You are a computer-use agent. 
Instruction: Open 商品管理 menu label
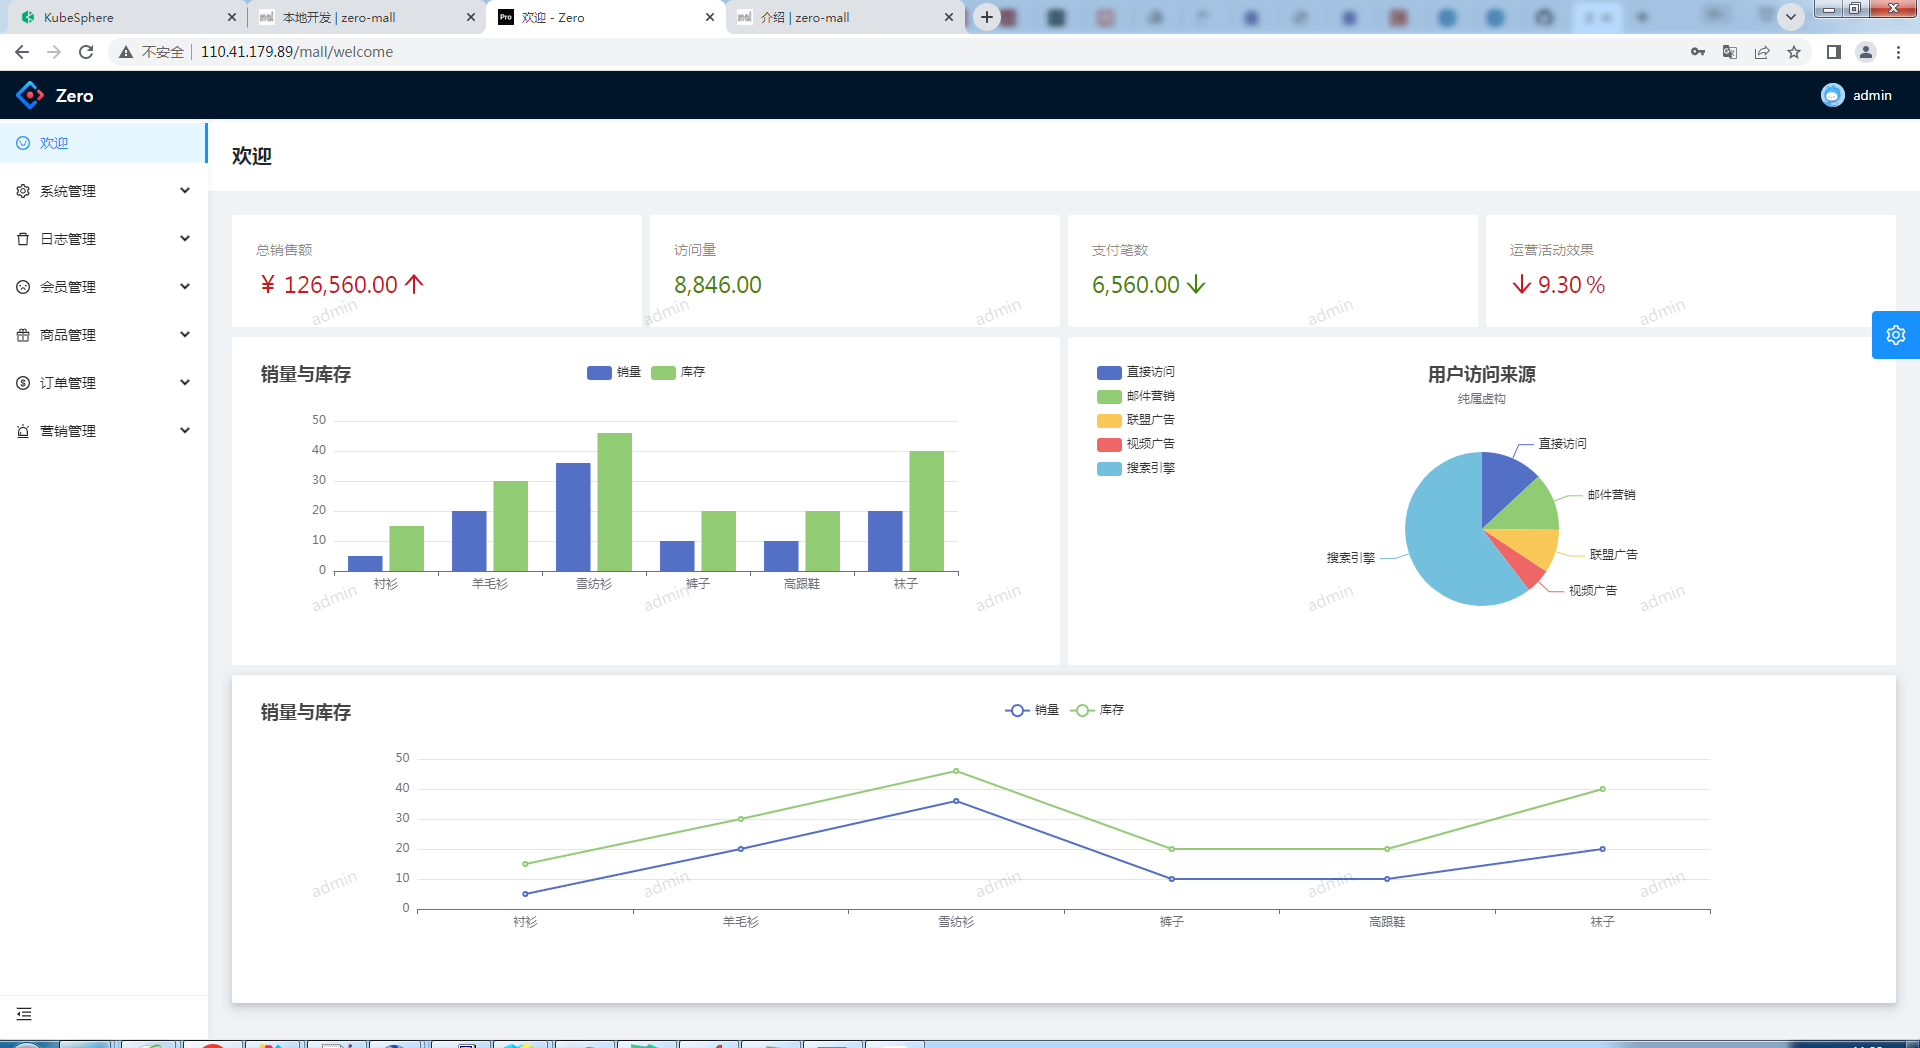pyautogui.click(x=68, y=335)
